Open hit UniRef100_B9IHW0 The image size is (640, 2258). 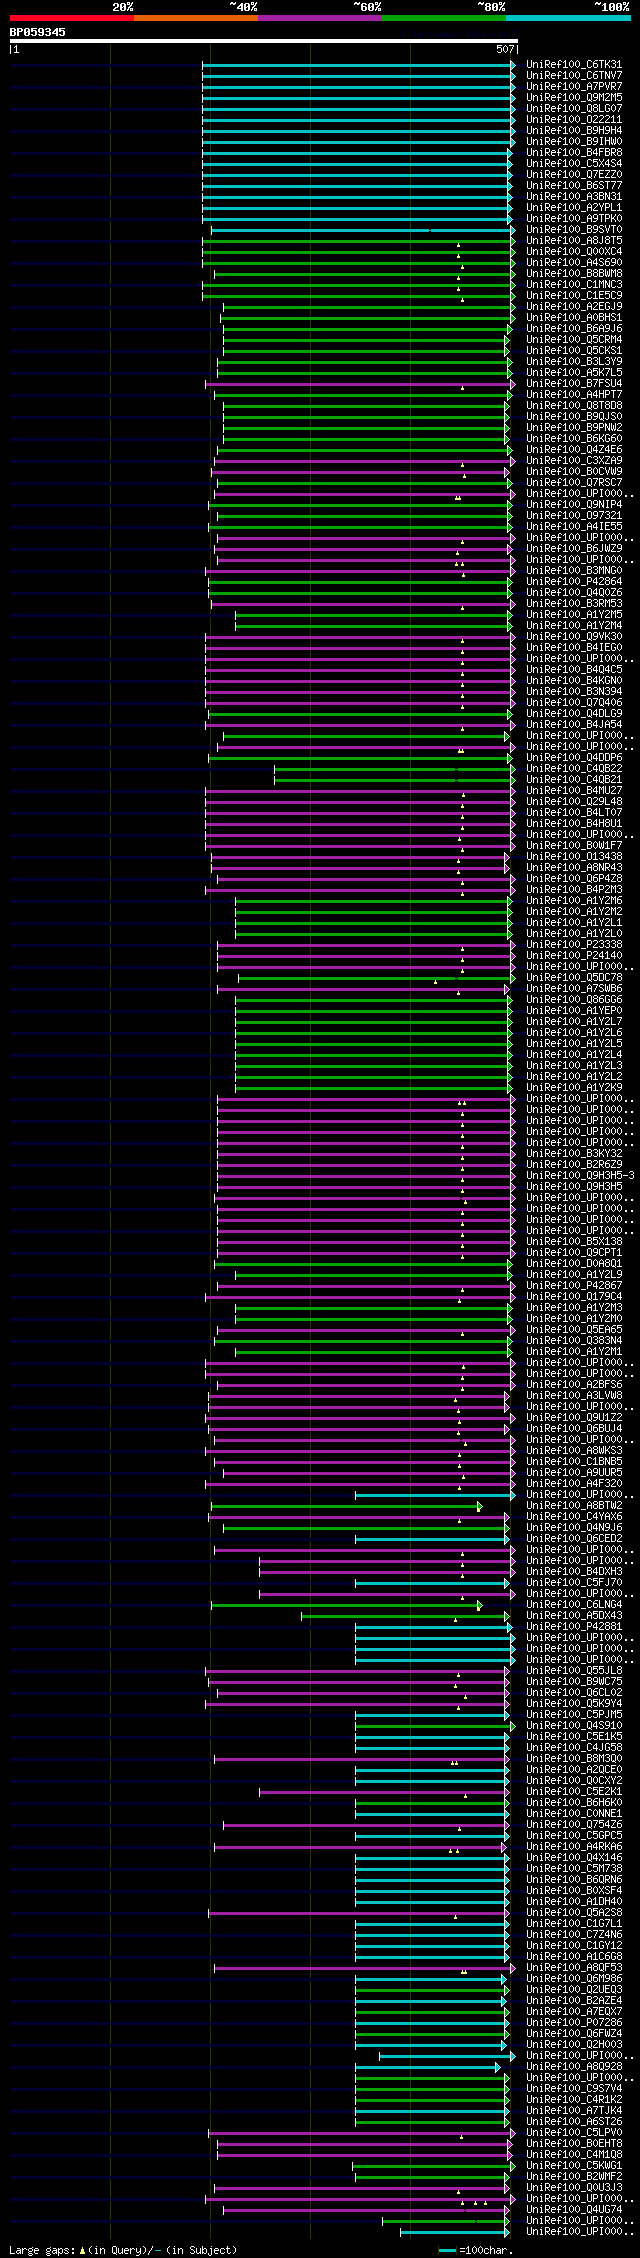pyautogui.click(x=574, y=141)
